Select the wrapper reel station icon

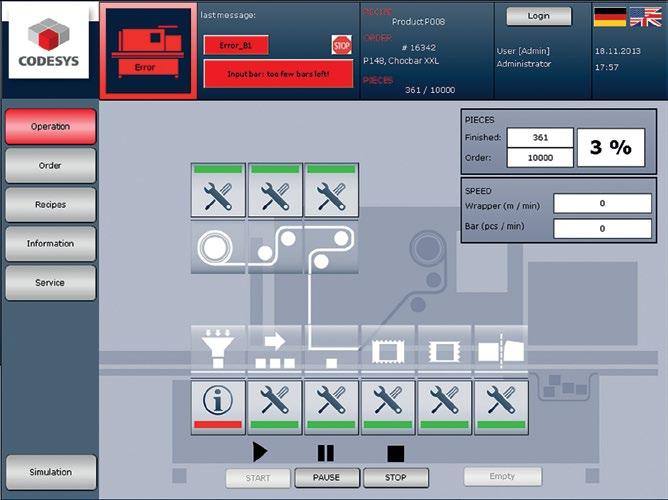coord(218,247)
